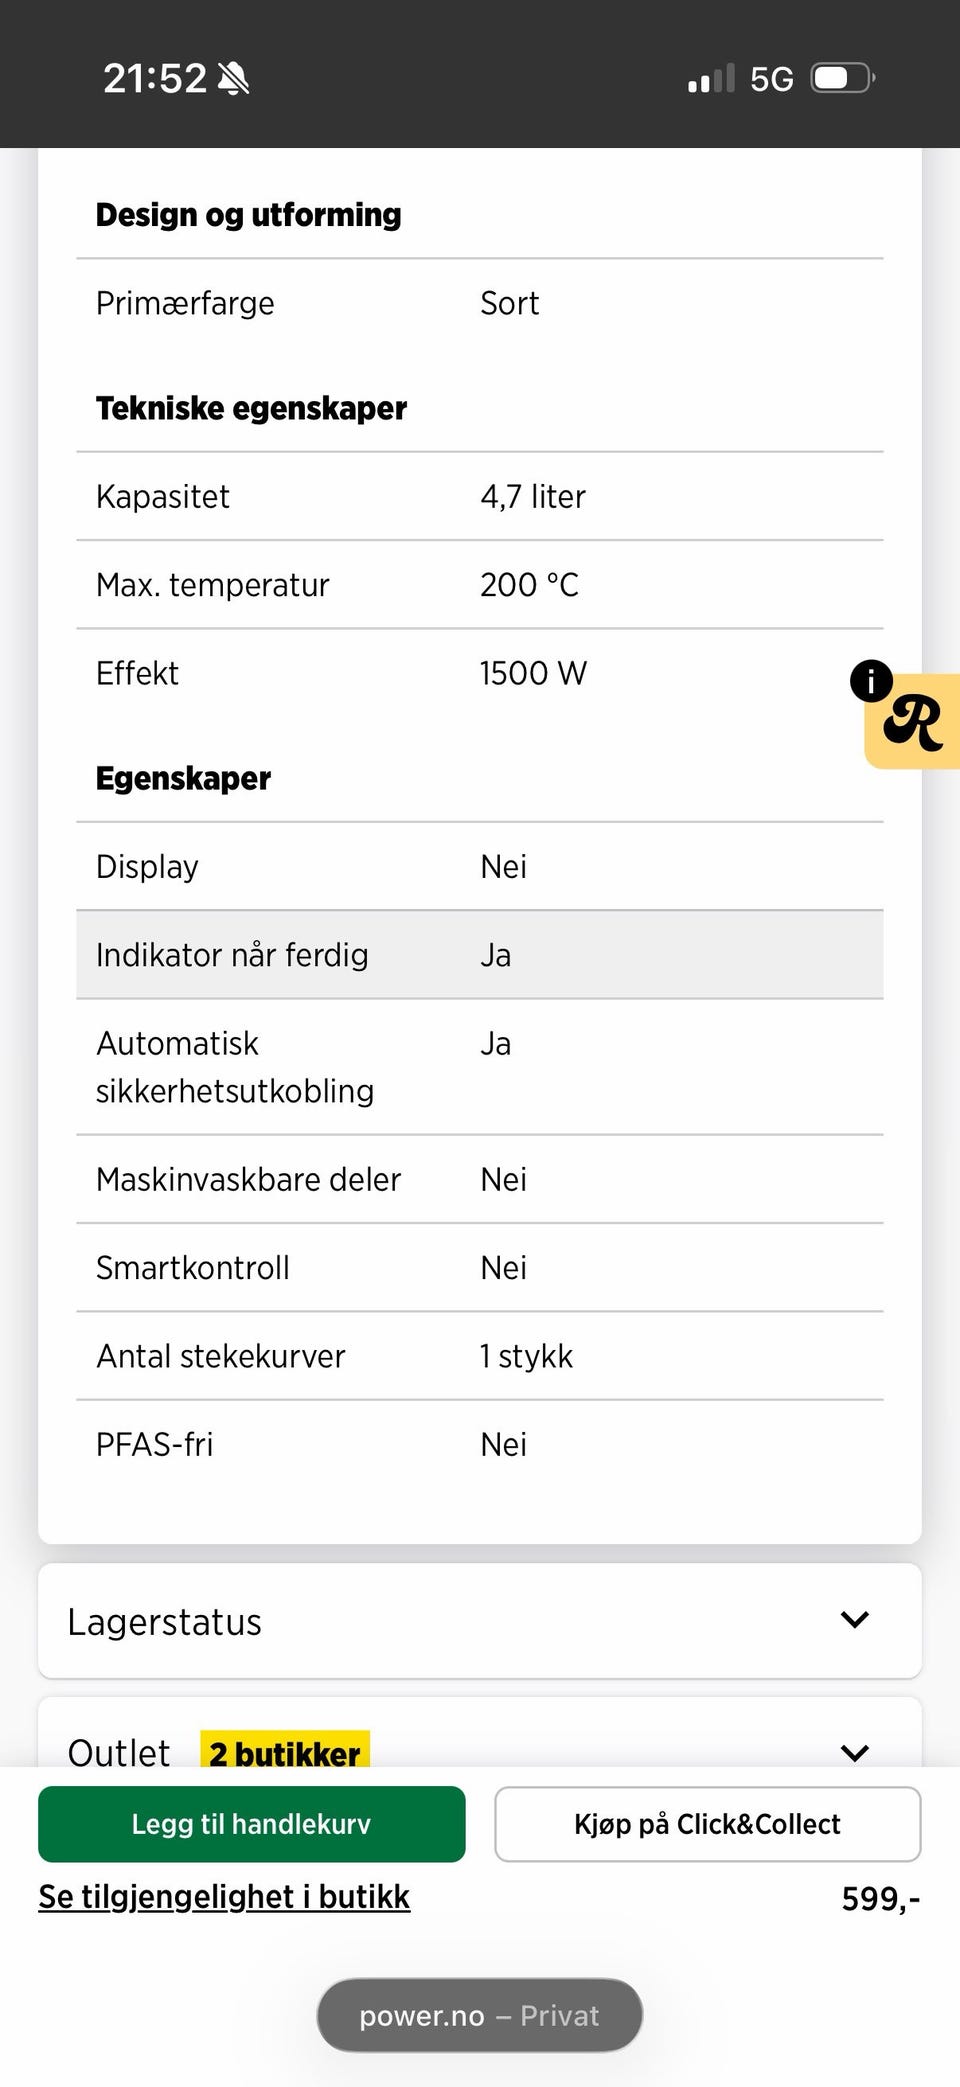
Task: Tap the power.no address bar pill
Action: point(479,2015)
